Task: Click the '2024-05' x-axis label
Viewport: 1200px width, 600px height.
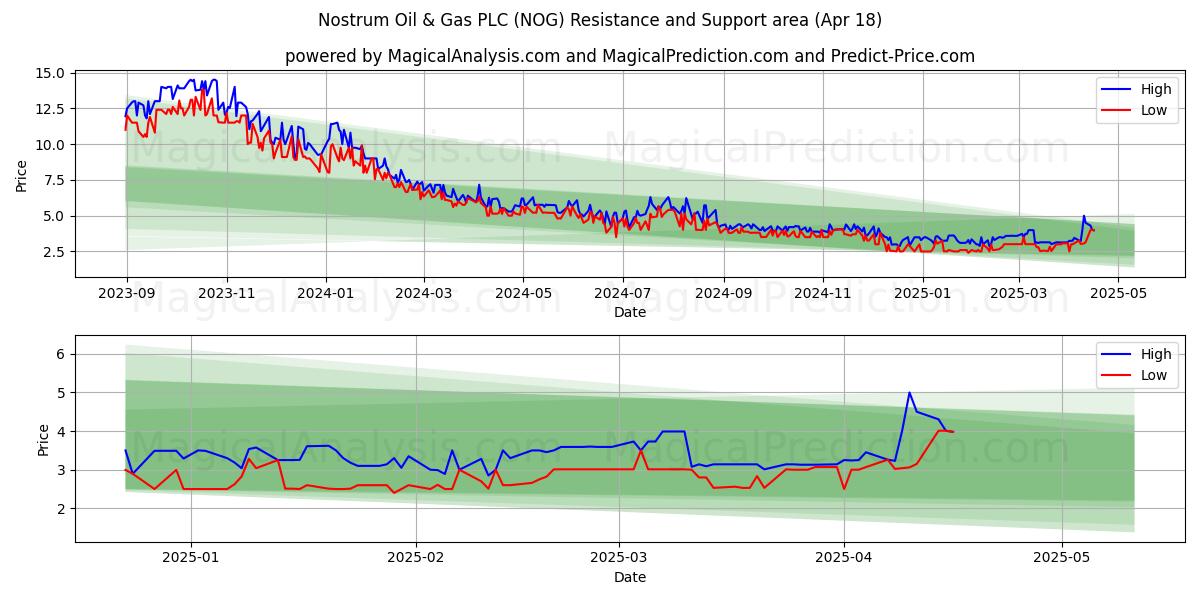Action: (x=523, y=293)
